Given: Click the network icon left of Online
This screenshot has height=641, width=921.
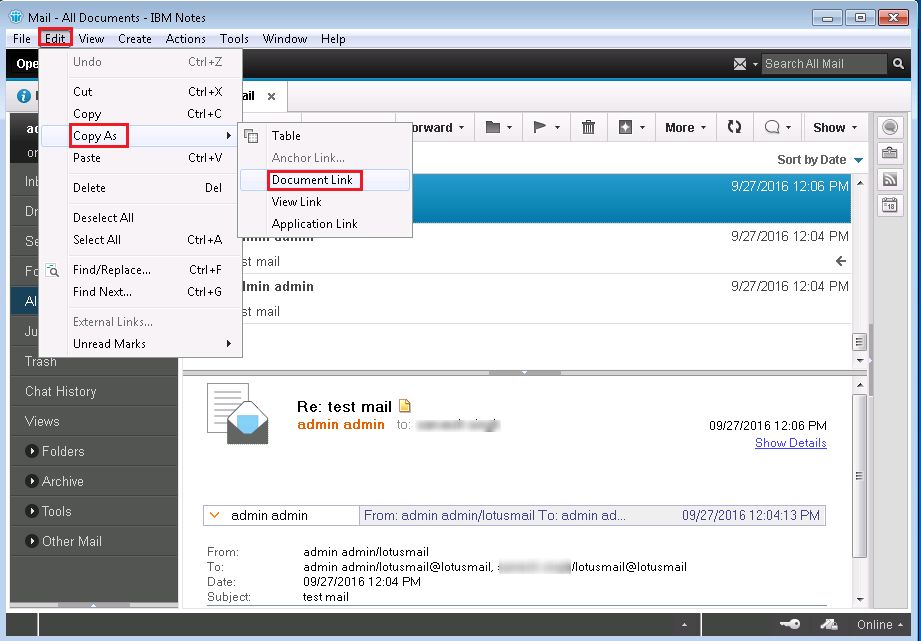Looking at the screenshot, I should (x=829, y=624).
